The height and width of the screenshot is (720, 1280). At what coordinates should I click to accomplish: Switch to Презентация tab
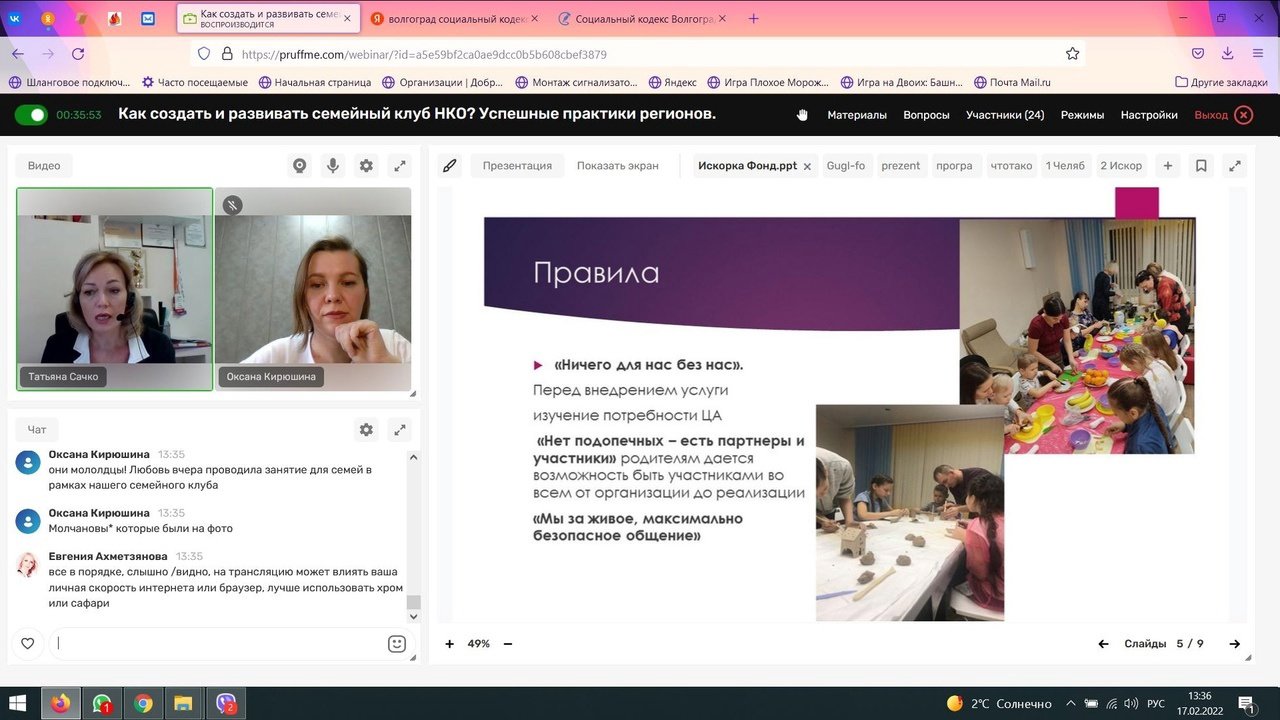(x=517, y=166)
